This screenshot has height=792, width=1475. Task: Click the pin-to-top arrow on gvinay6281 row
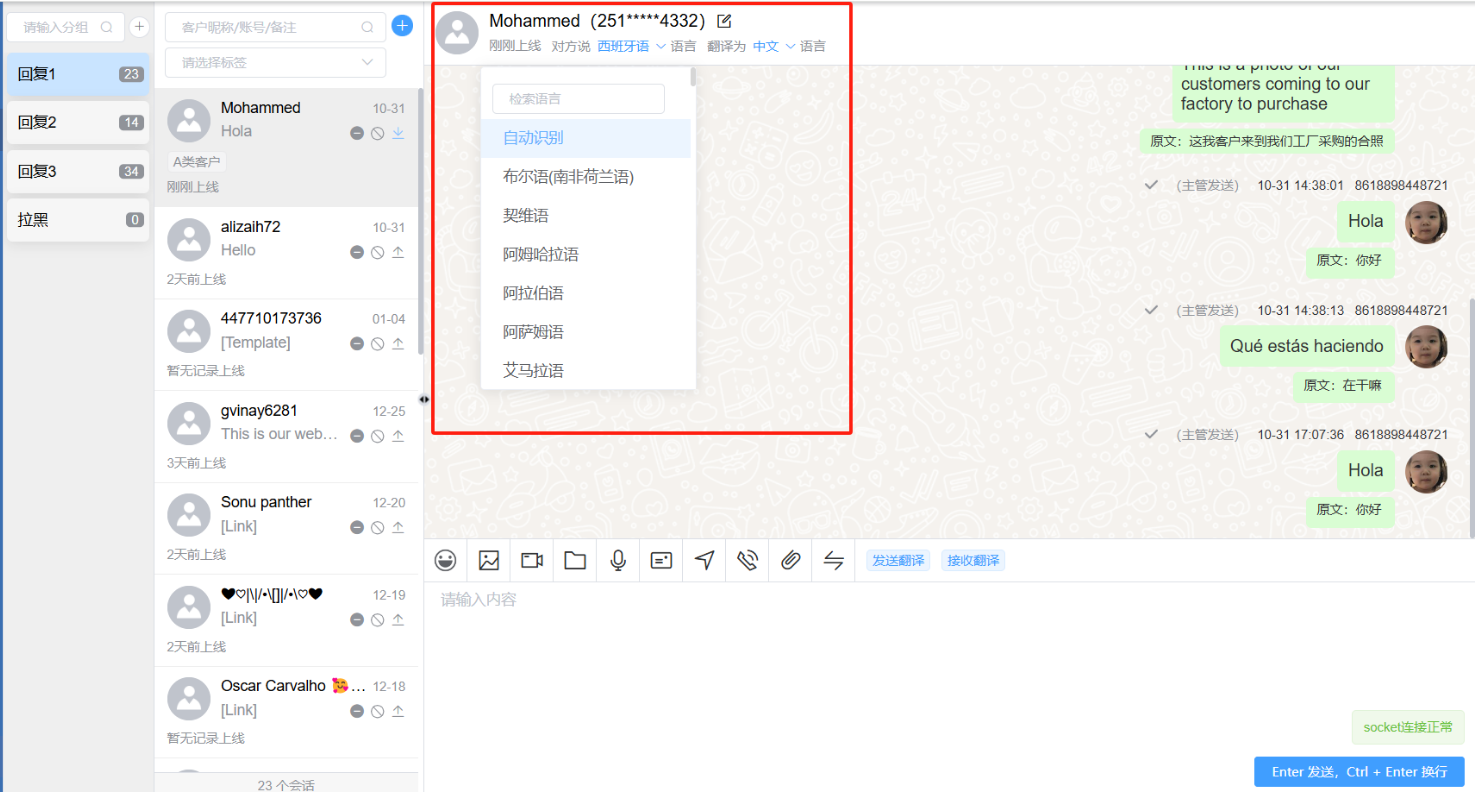[x=398, y=436]
